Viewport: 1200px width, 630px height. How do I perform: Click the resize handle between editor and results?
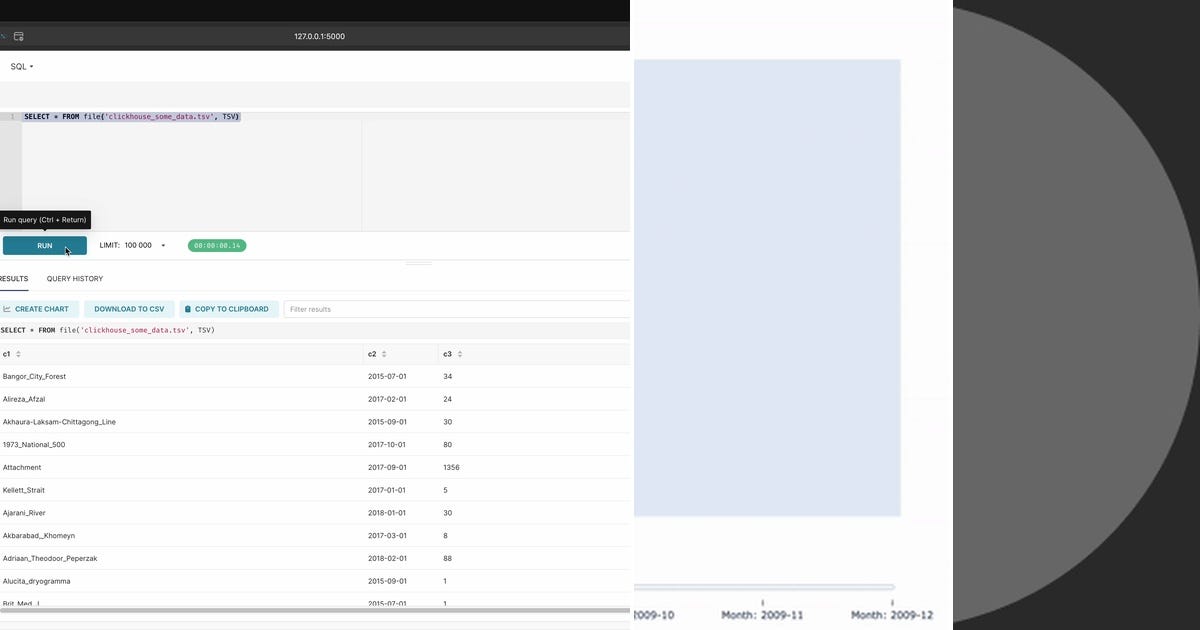click(418, 263)
